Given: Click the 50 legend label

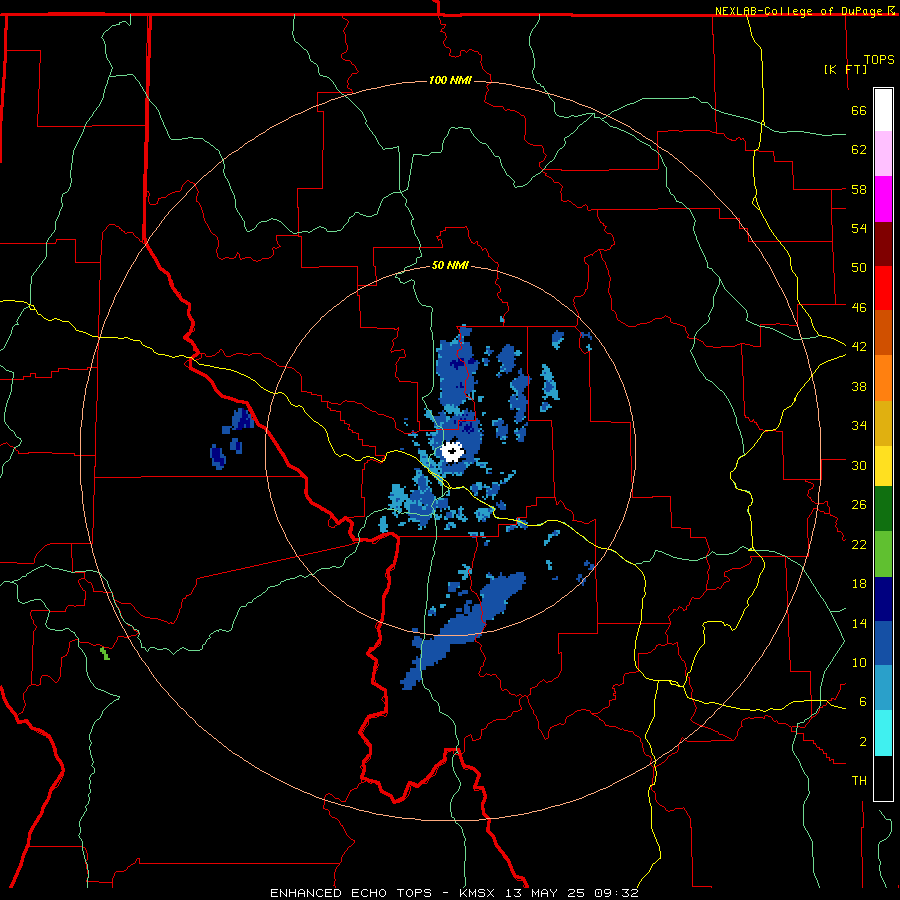Looking at the screenshot, I should 859,267.
